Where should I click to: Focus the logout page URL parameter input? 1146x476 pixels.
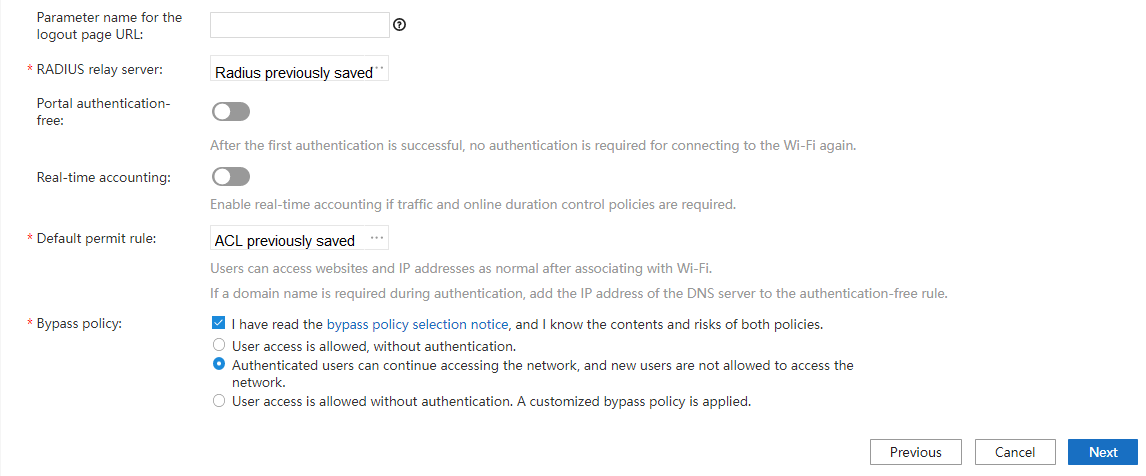tap(299, 25)
